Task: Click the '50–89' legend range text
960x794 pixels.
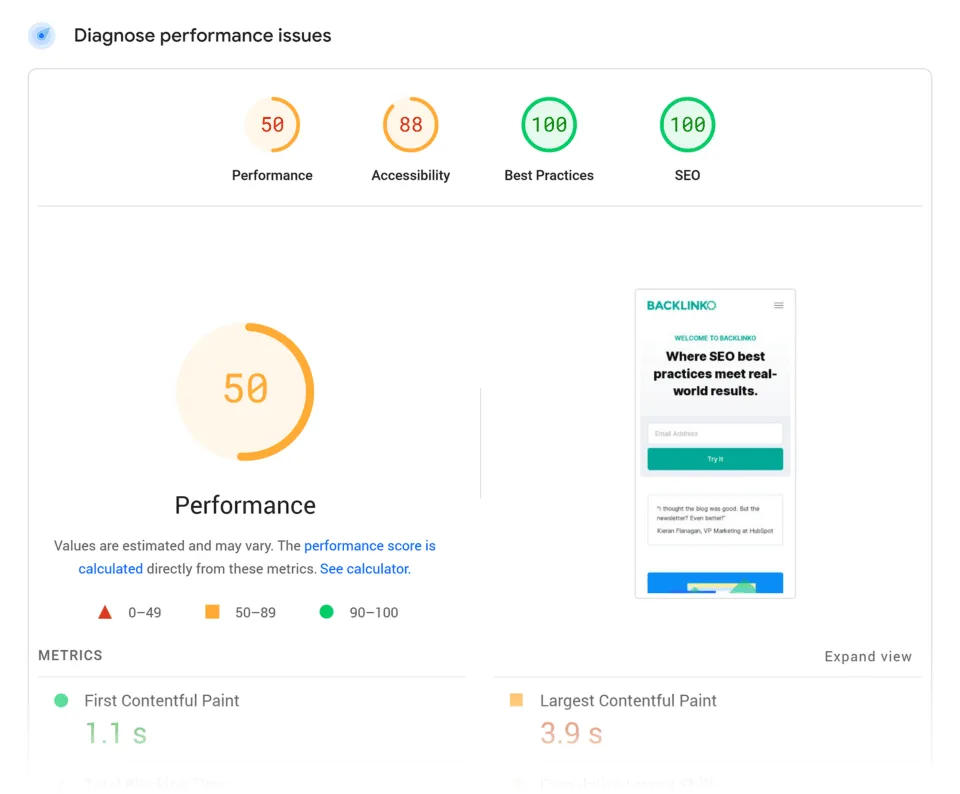Action: click(x=255, y=613)
